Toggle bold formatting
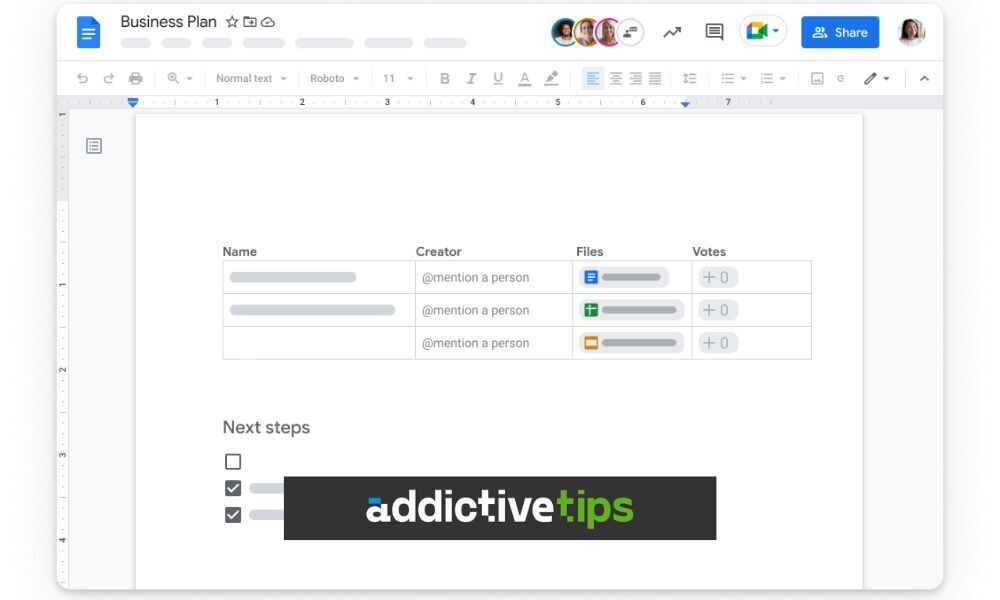This screenshot has height=600, width=1000. pos(445,78)
